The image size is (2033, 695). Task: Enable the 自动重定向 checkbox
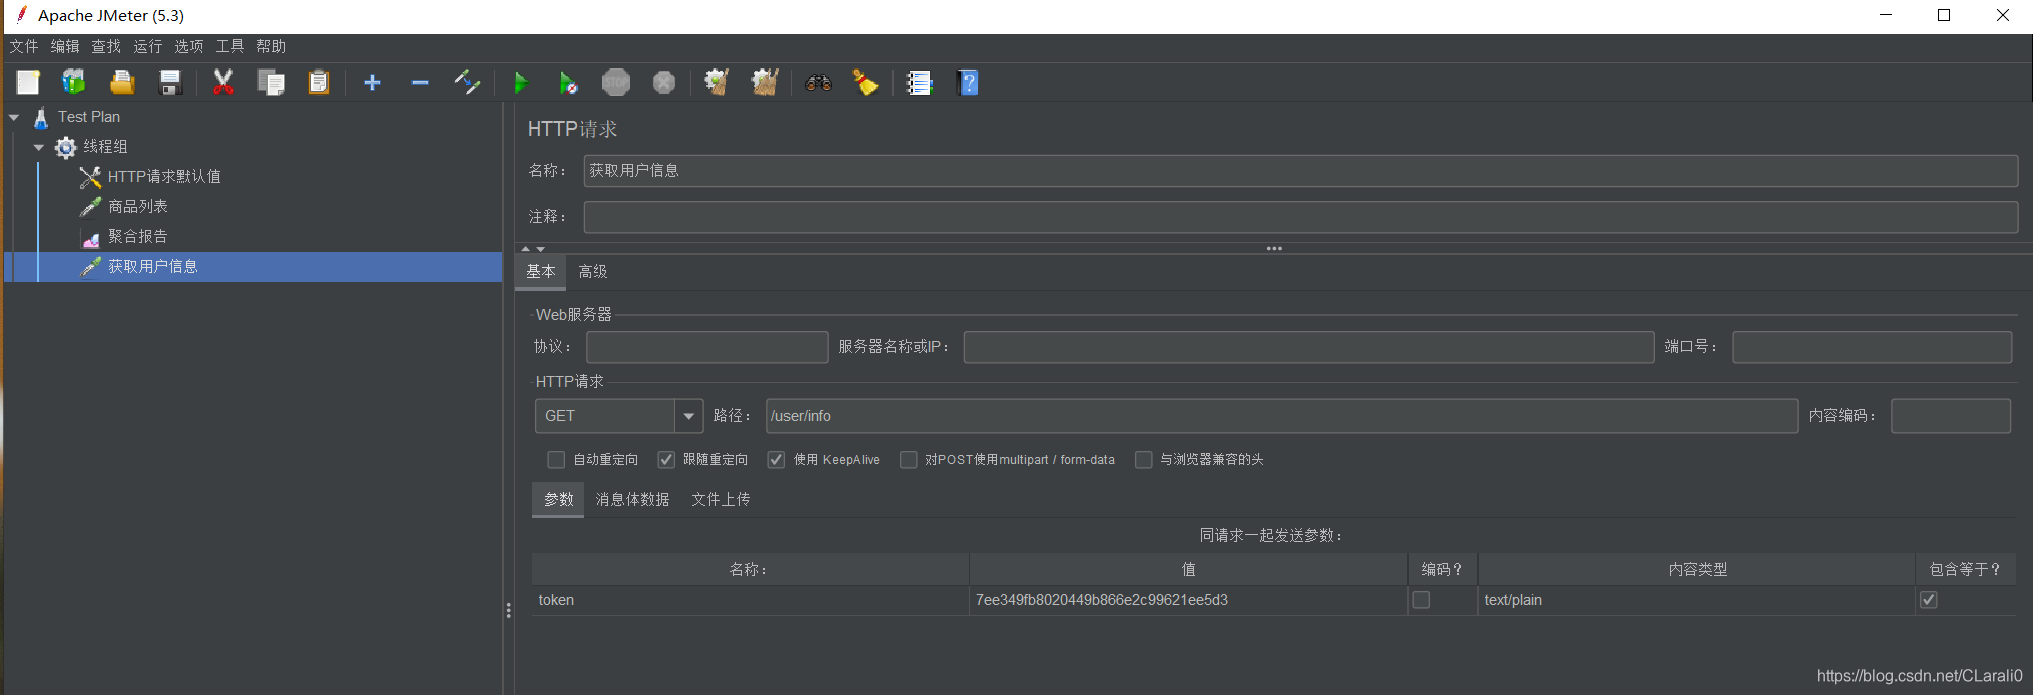(556, 460)
